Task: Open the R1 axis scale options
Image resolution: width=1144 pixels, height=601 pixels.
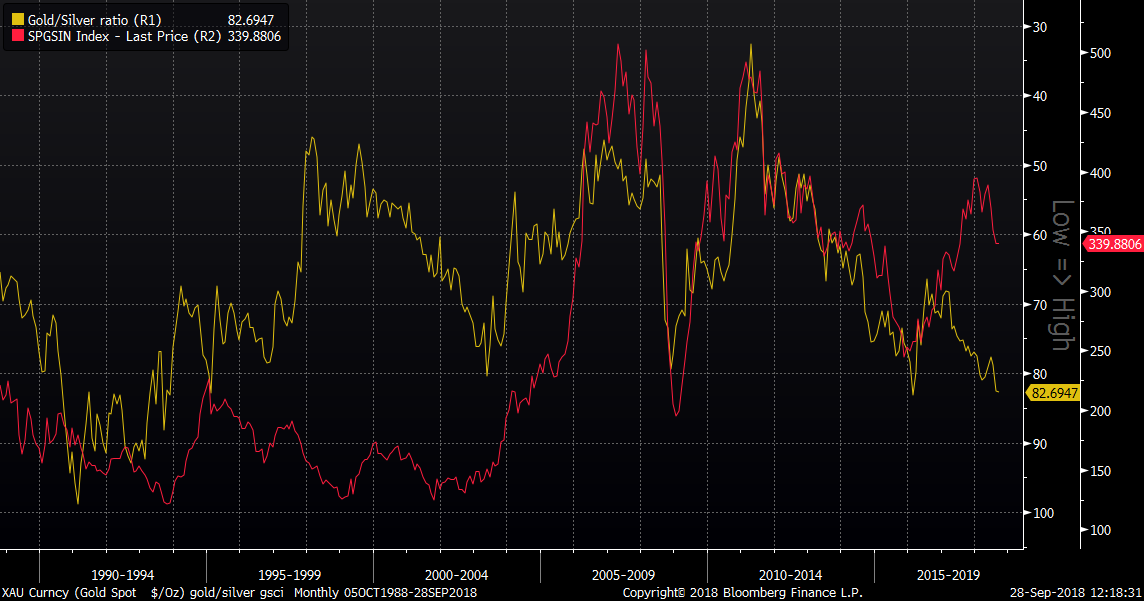Action: coord(1040,300)
